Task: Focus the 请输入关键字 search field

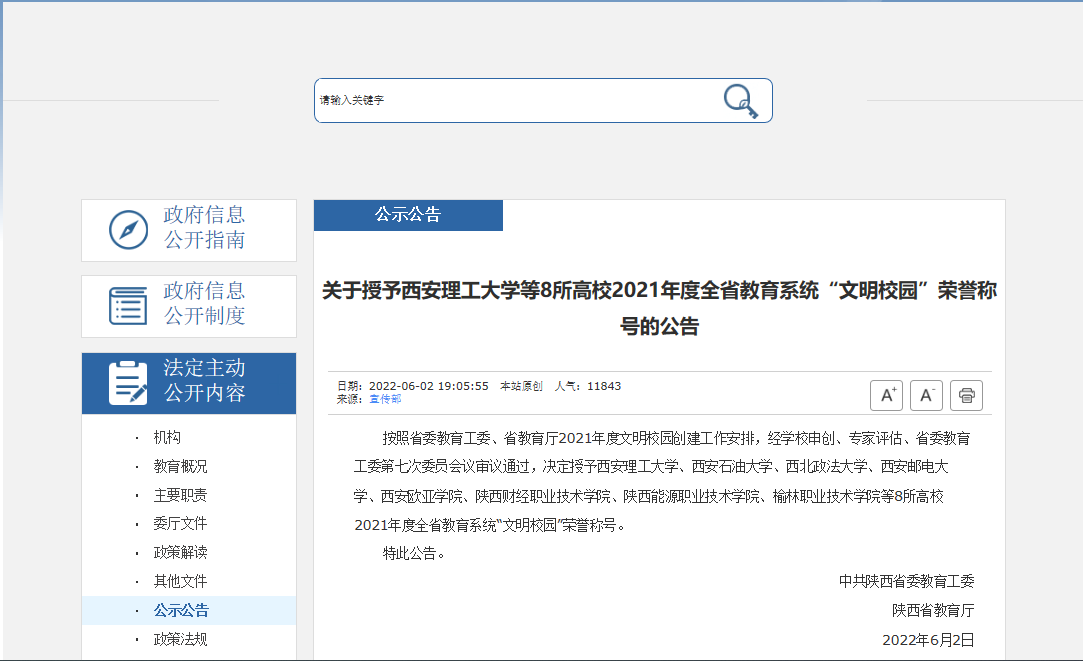Action: [x=510, y=101]
